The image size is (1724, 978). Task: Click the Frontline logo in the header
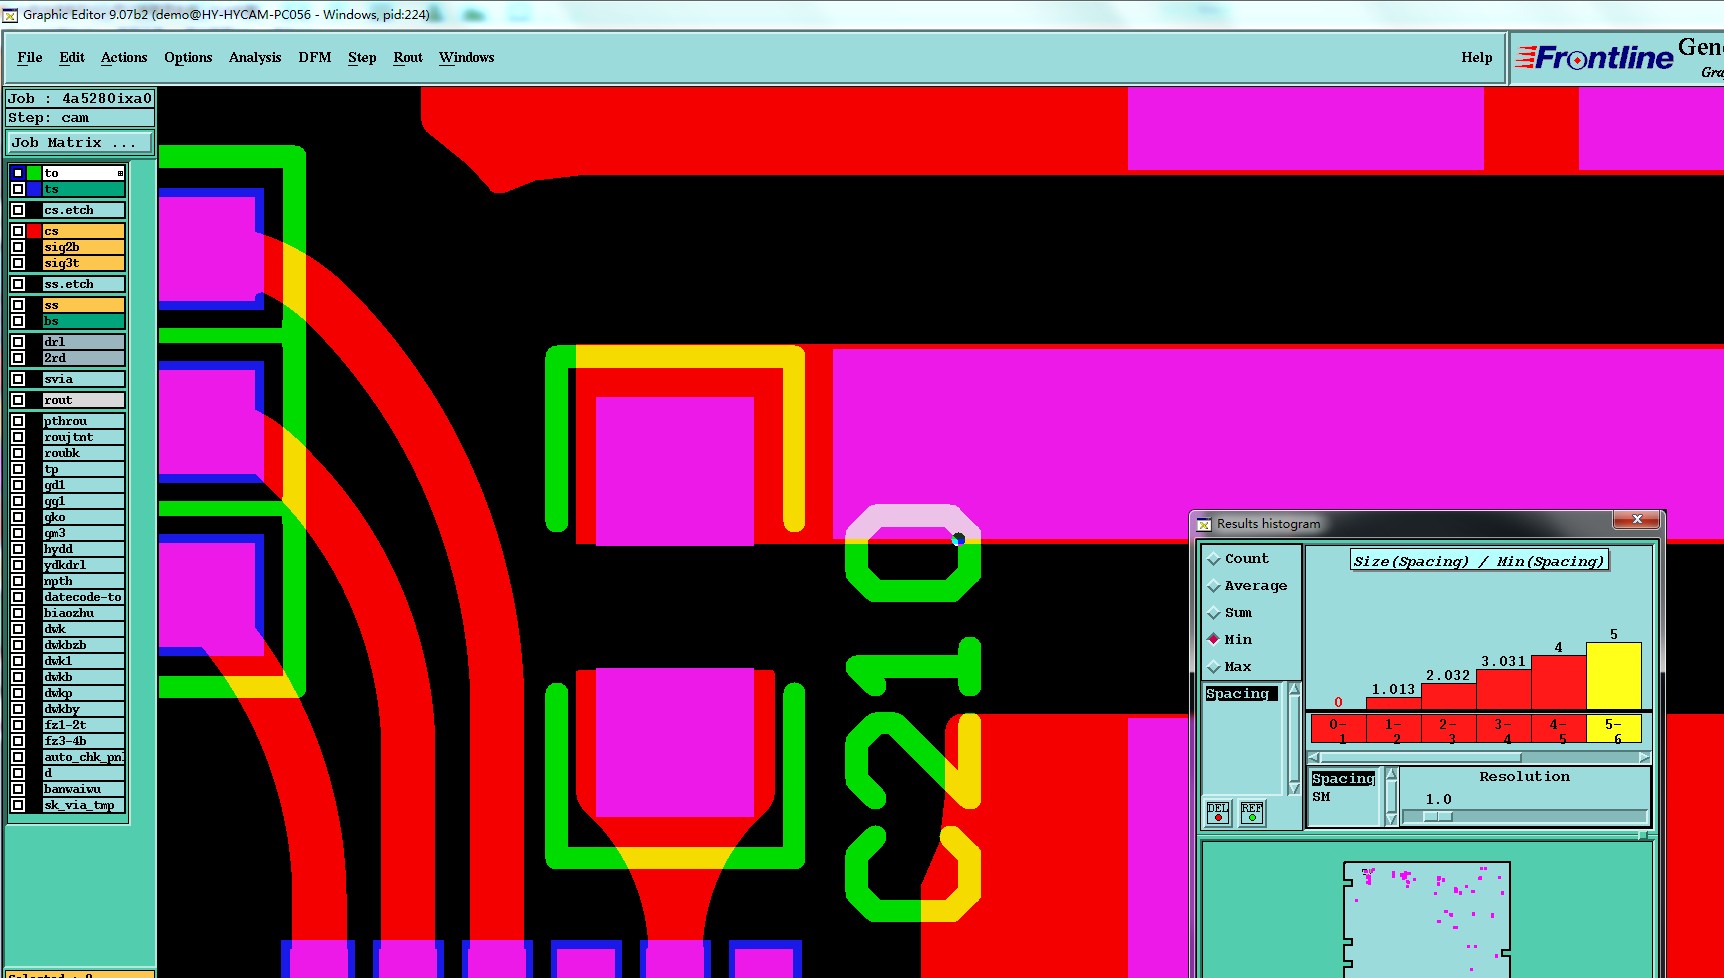[x=1594, y=58]
